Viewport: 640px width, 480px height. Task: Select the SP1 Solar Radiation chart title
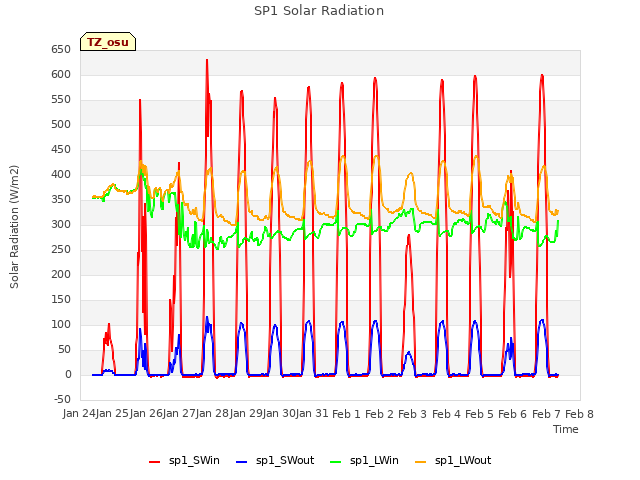pyautogui.click(x=319, y=11)
